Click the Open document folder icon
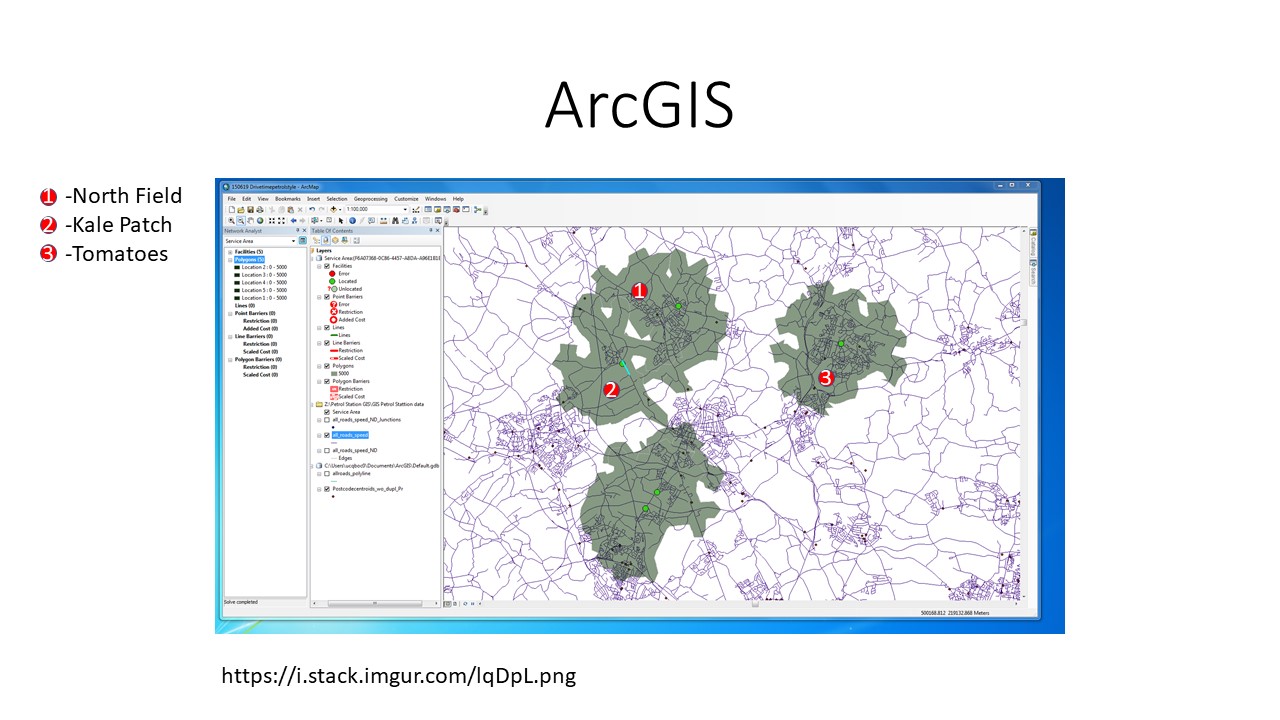Viewport: 1280px width, 720px height. [x=241, y=209]
